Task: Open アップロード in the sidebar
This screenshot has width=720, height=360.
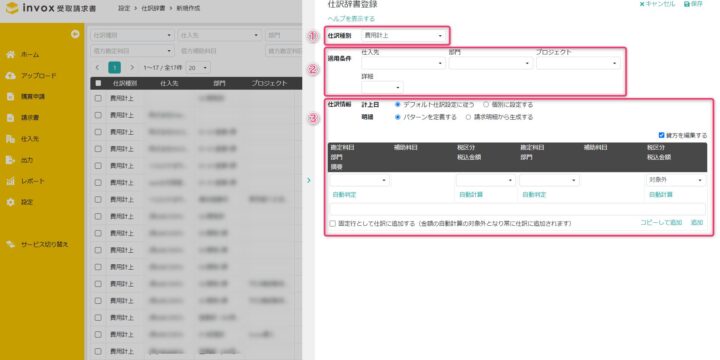Action: [x=31, y=76]
